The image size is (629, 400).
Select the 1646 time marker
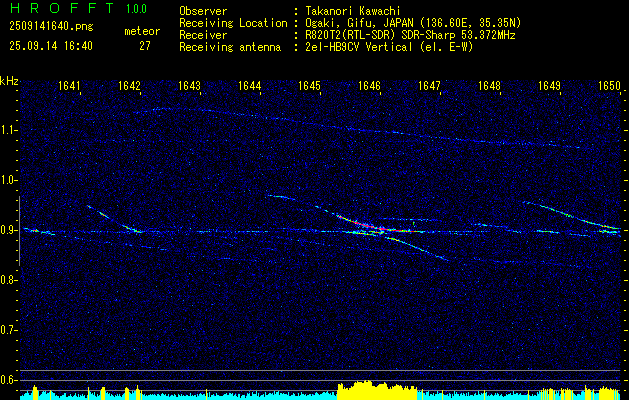coord(370,87)
